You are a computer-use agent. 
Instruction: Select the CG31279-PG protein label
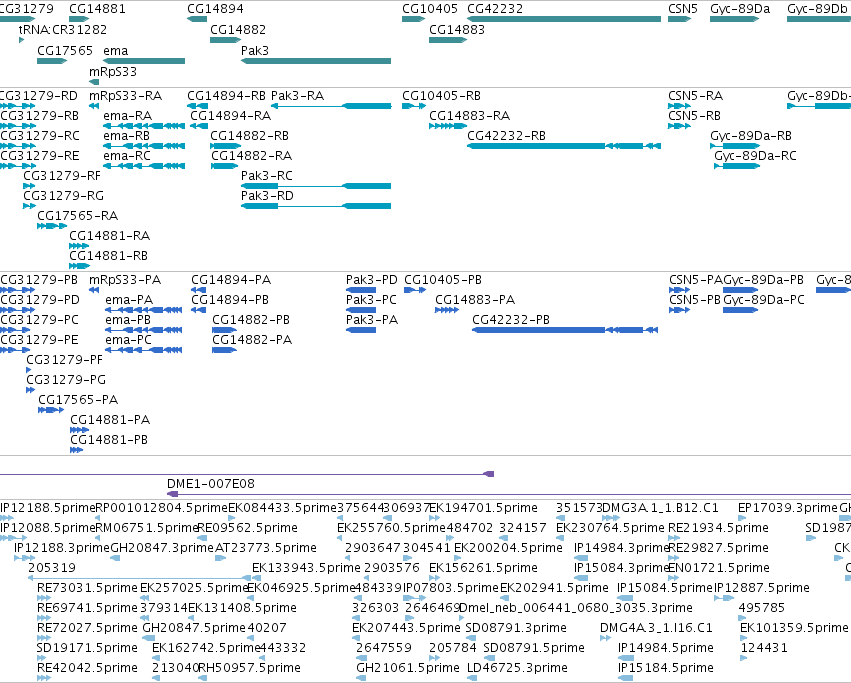tap(66, 380)
